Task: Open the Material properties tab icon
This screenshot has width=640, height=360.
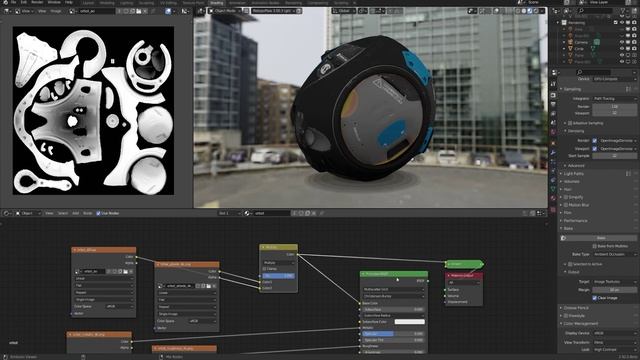Action: tap(553, 199)
